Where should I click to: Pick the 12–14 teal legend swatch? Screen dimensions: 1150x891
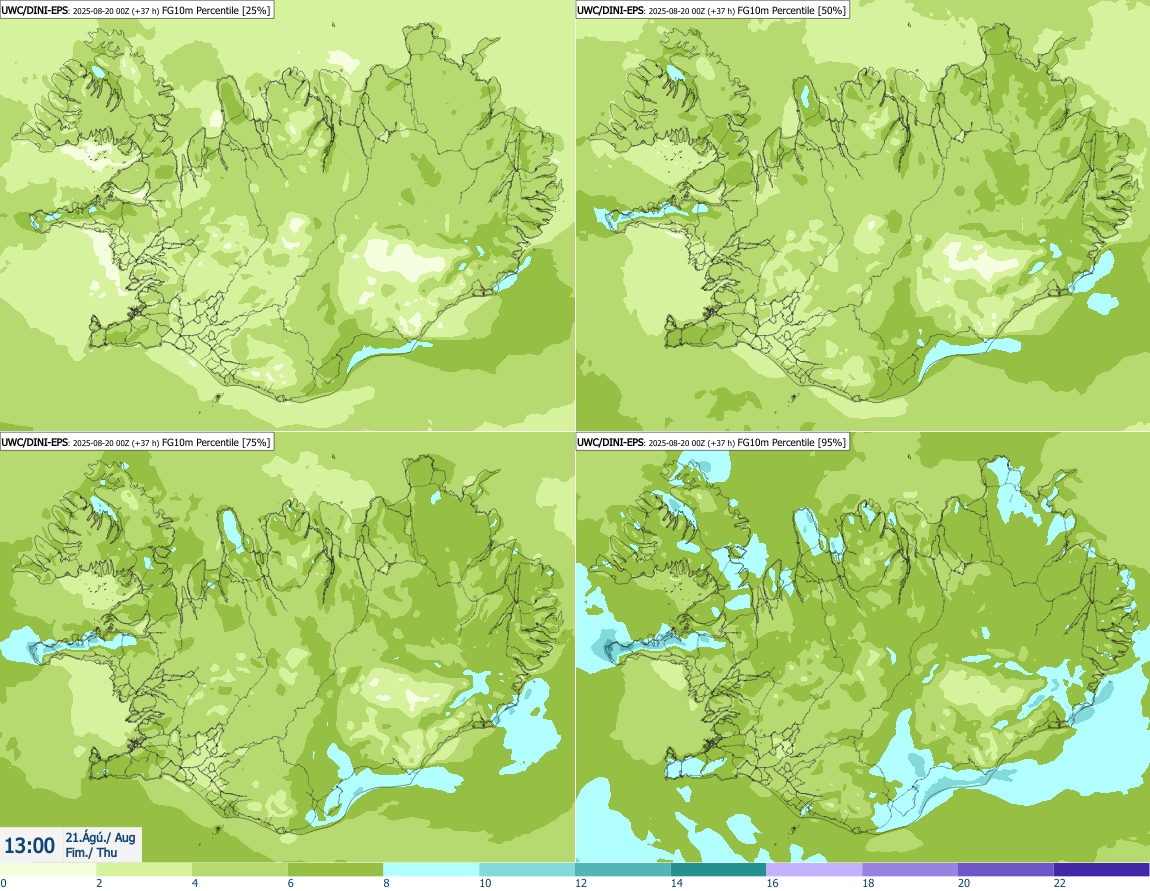623,870
